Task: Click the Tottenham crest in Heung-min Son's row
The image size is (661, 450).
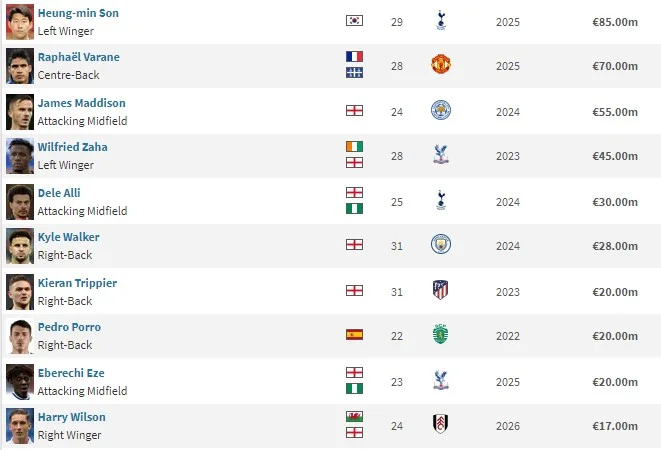Action: [x=441, y=20]
